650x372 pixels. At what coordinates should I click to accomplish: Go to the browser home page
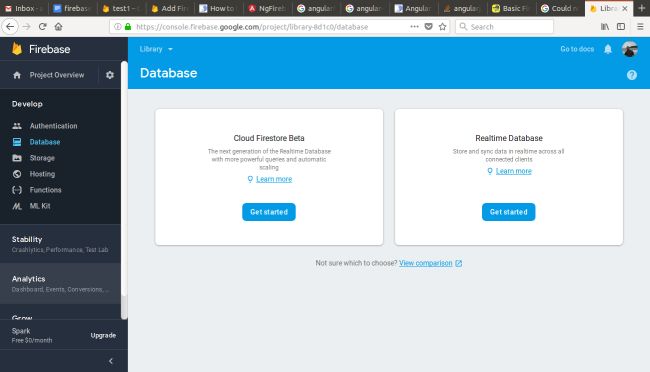point(58,27)
